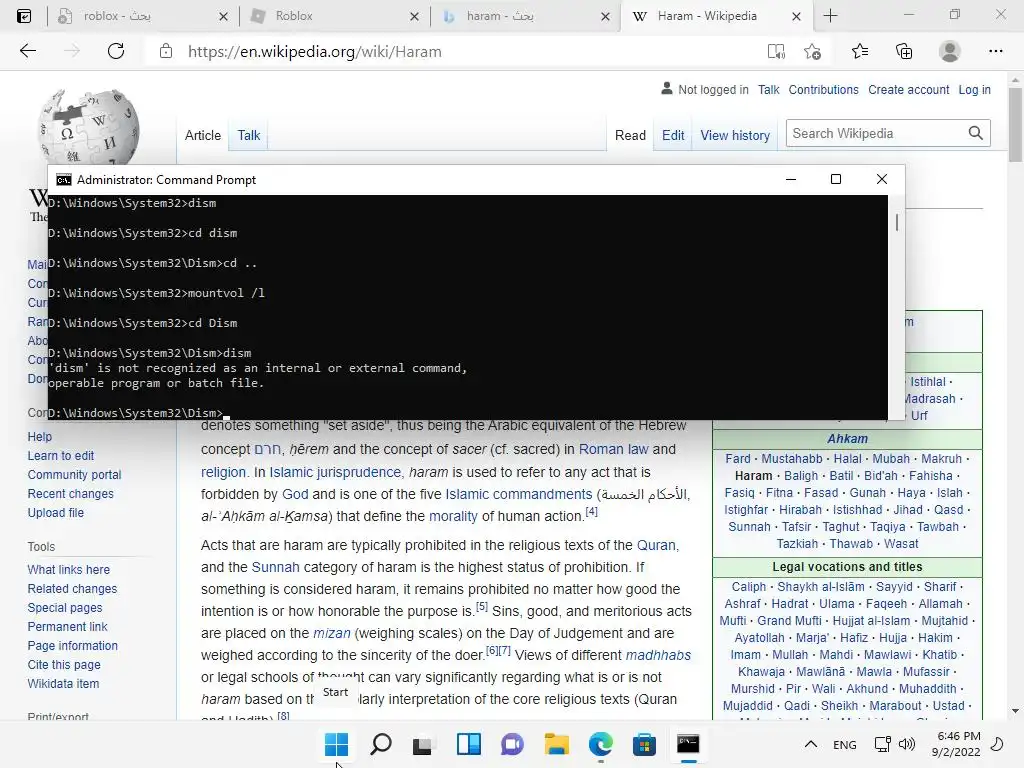Switch to Microsoft Edge on the taskbar
This screenshot has height=768, width=1024.
coord(600,744)
